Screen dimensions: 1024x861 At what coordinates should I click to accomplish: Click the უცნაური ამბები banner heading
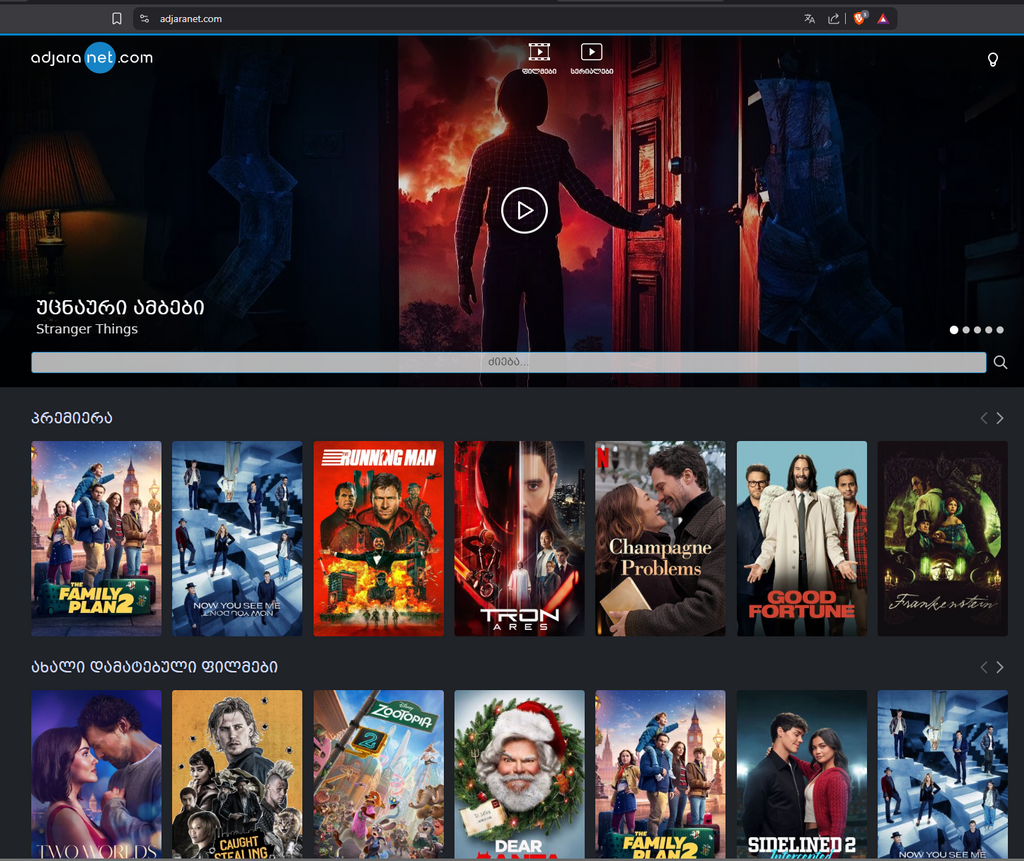(120, 307)
